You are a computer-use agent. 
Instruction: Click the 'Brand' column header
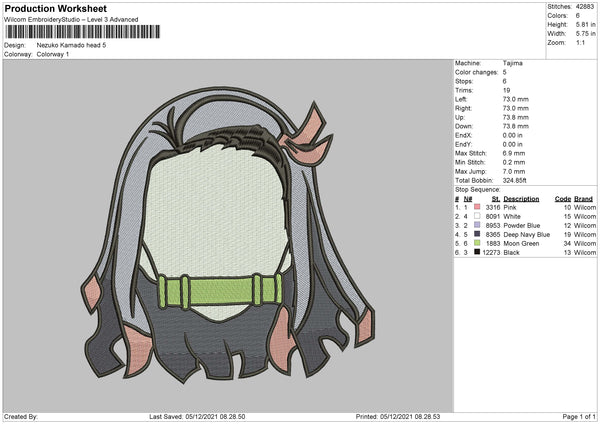point(584,199)
